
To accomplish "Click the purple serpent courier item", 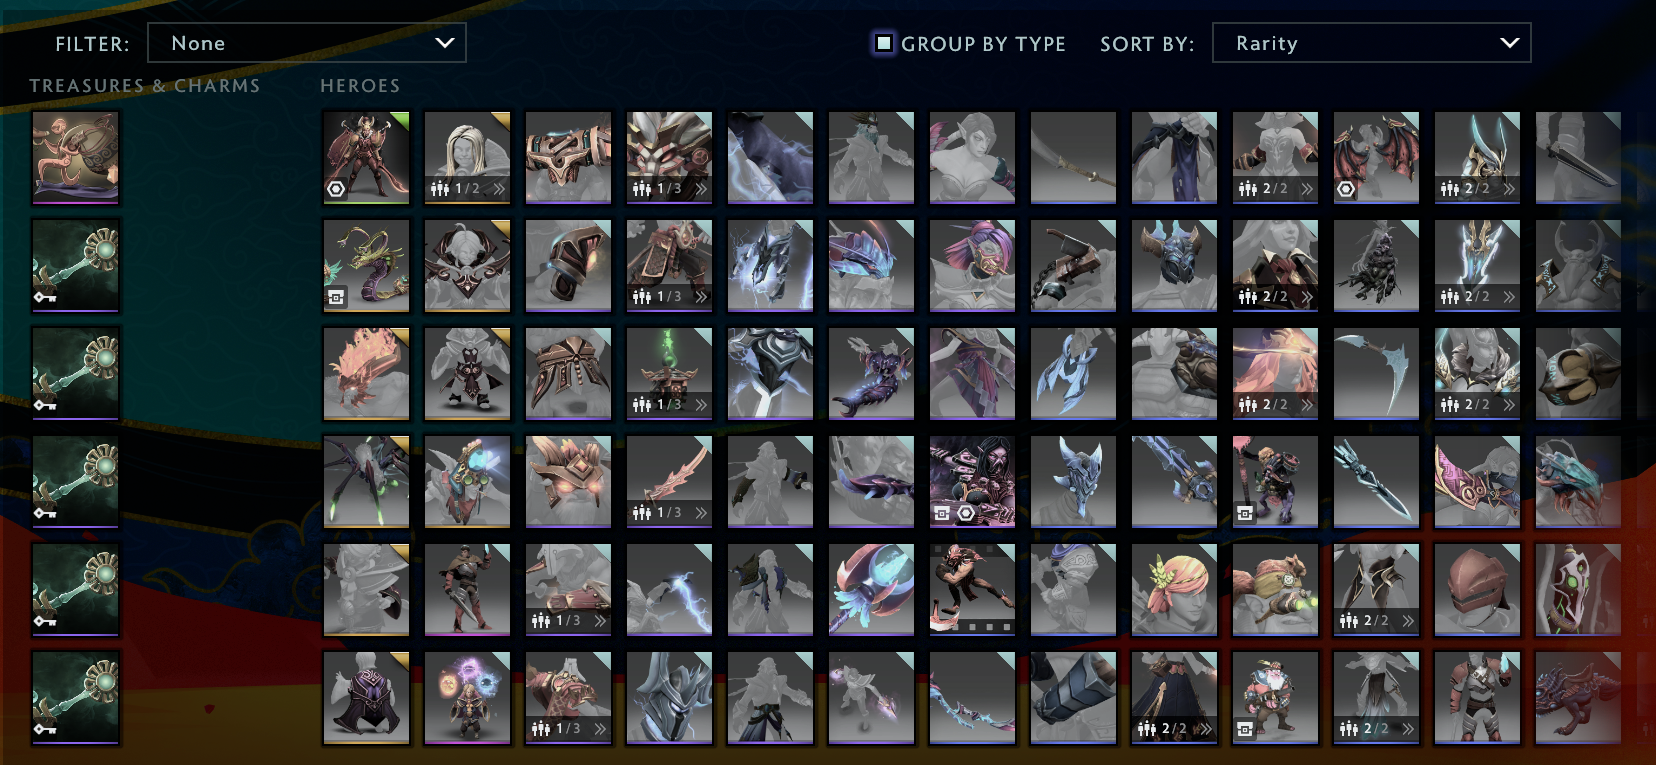I will 366,265.
